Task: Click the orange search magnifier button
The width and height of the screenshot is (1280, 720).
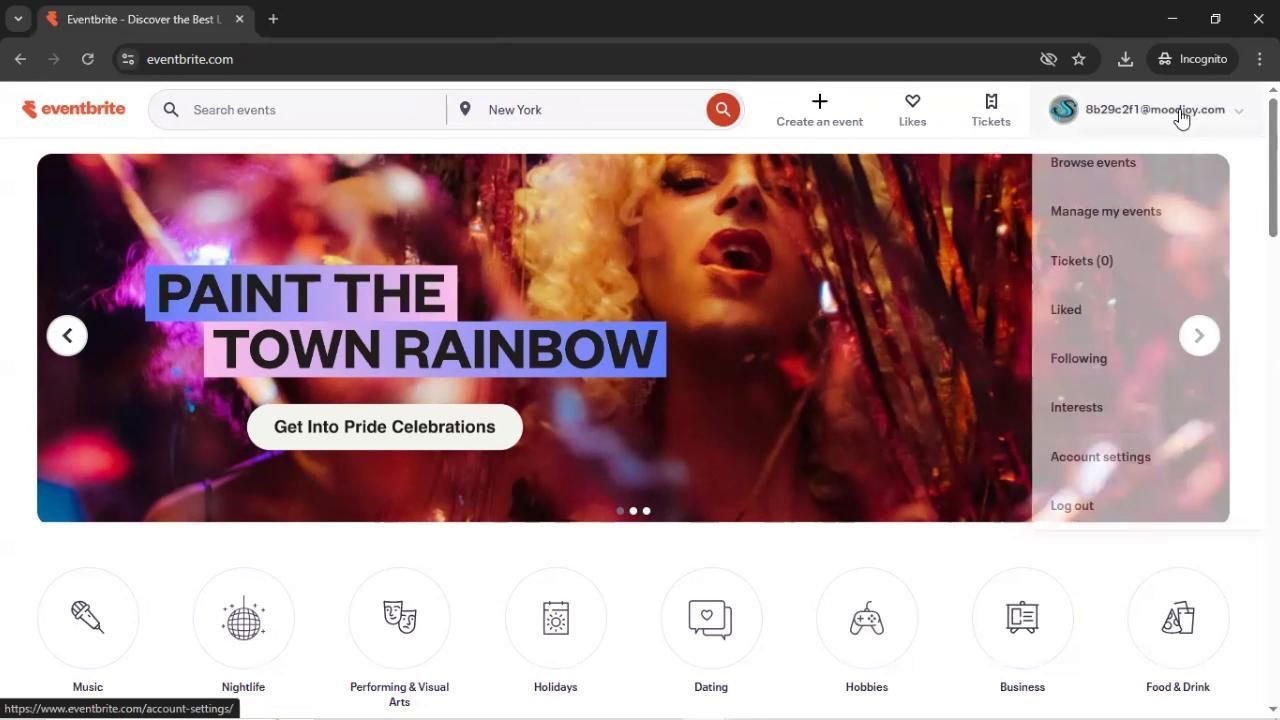Action: [x=723, y=110]
